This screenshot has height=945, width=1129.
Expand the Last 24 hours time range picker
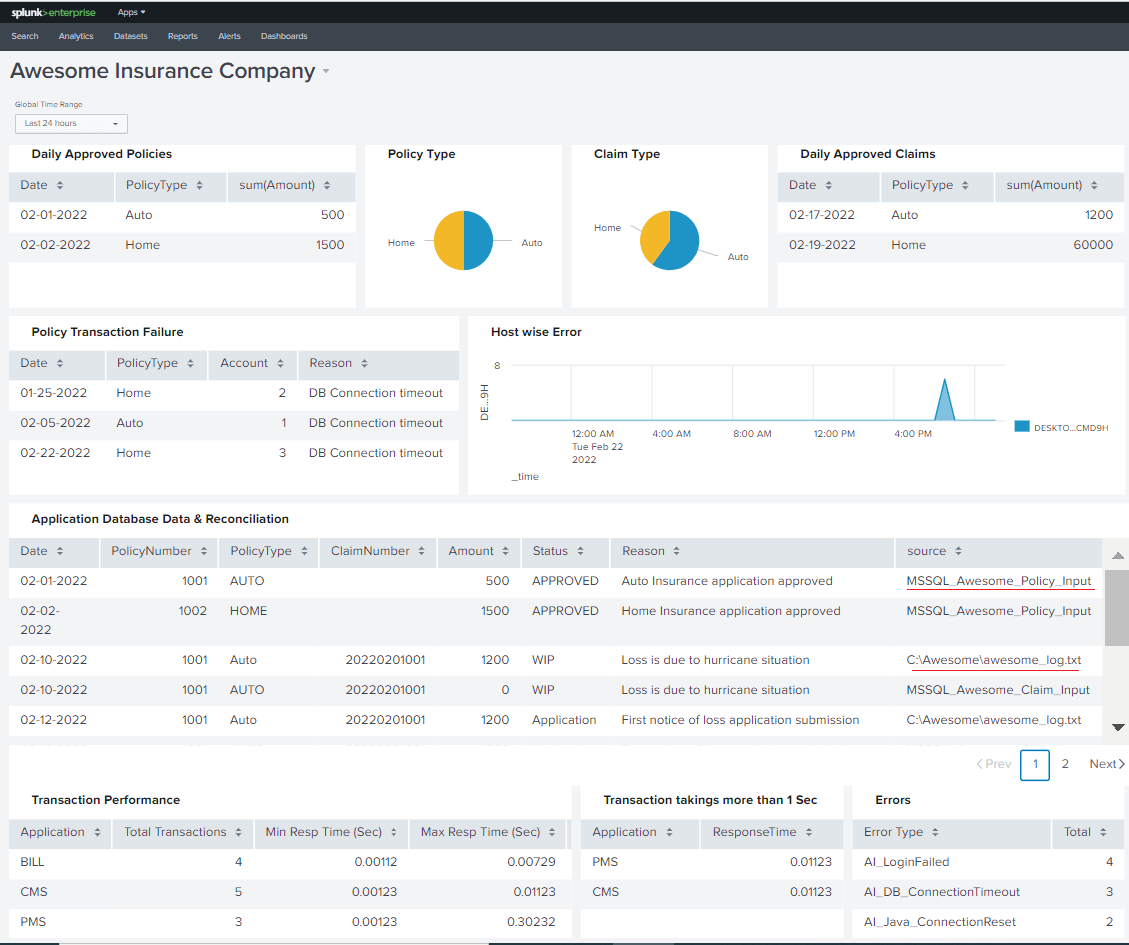71,124
